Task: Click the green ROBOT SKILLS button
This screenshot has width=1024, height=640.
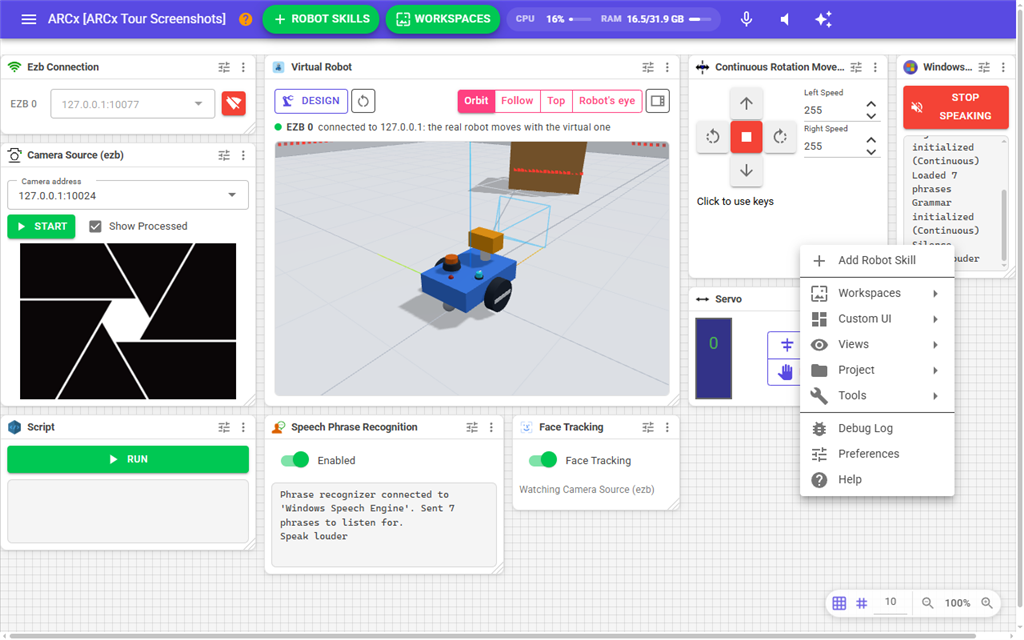Action: pos(321,19)
